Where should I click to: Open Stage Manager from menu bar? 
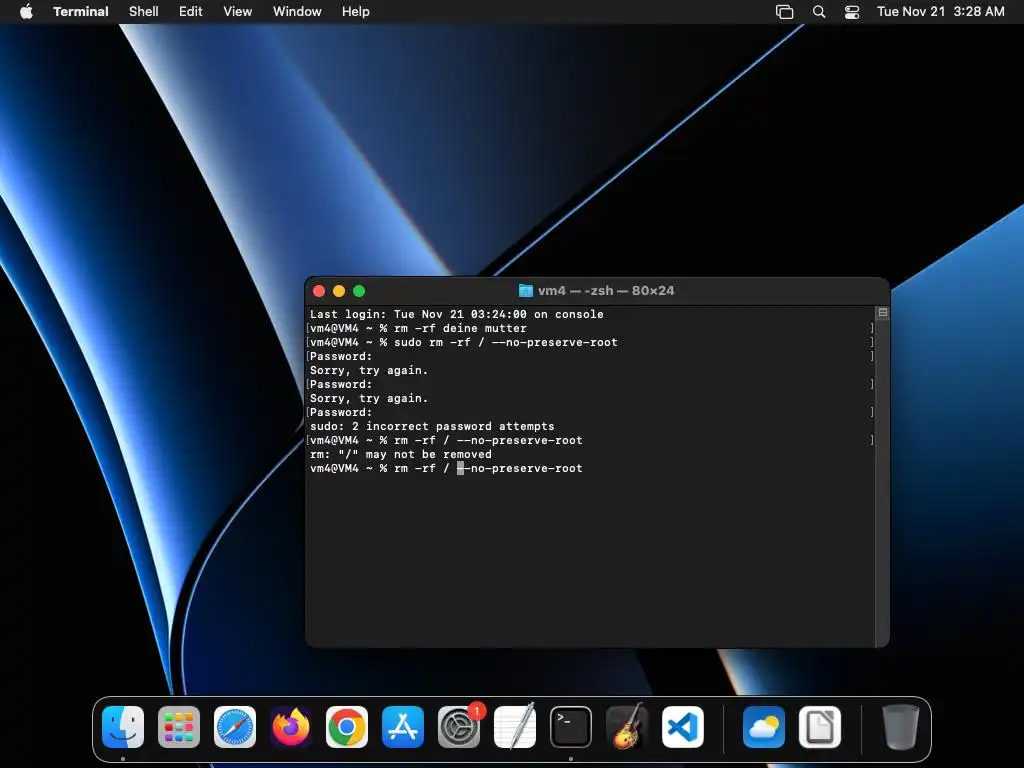[784, 12]
